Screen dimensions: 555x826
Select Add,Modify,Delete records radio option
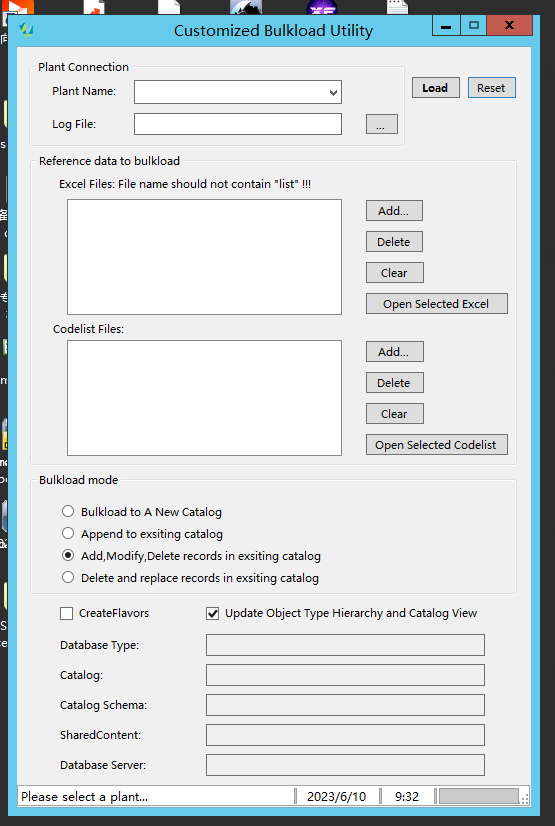point(68,556)
